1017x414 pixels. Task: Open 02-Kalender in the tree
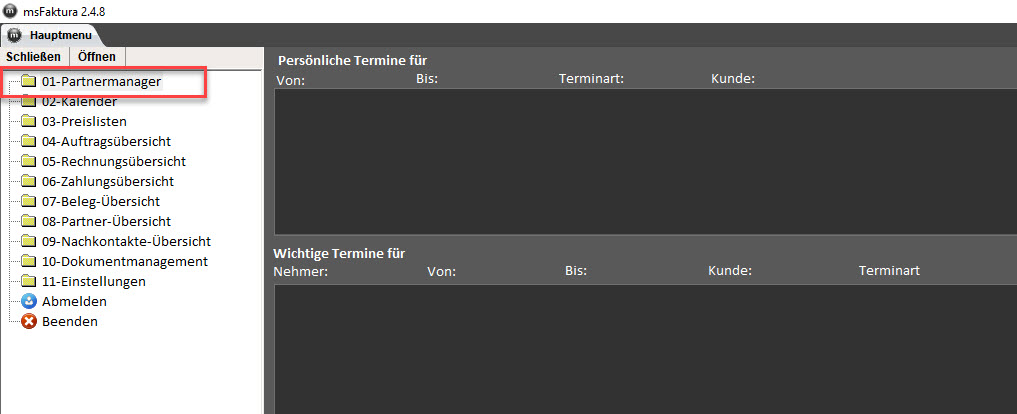pos(79,102)
